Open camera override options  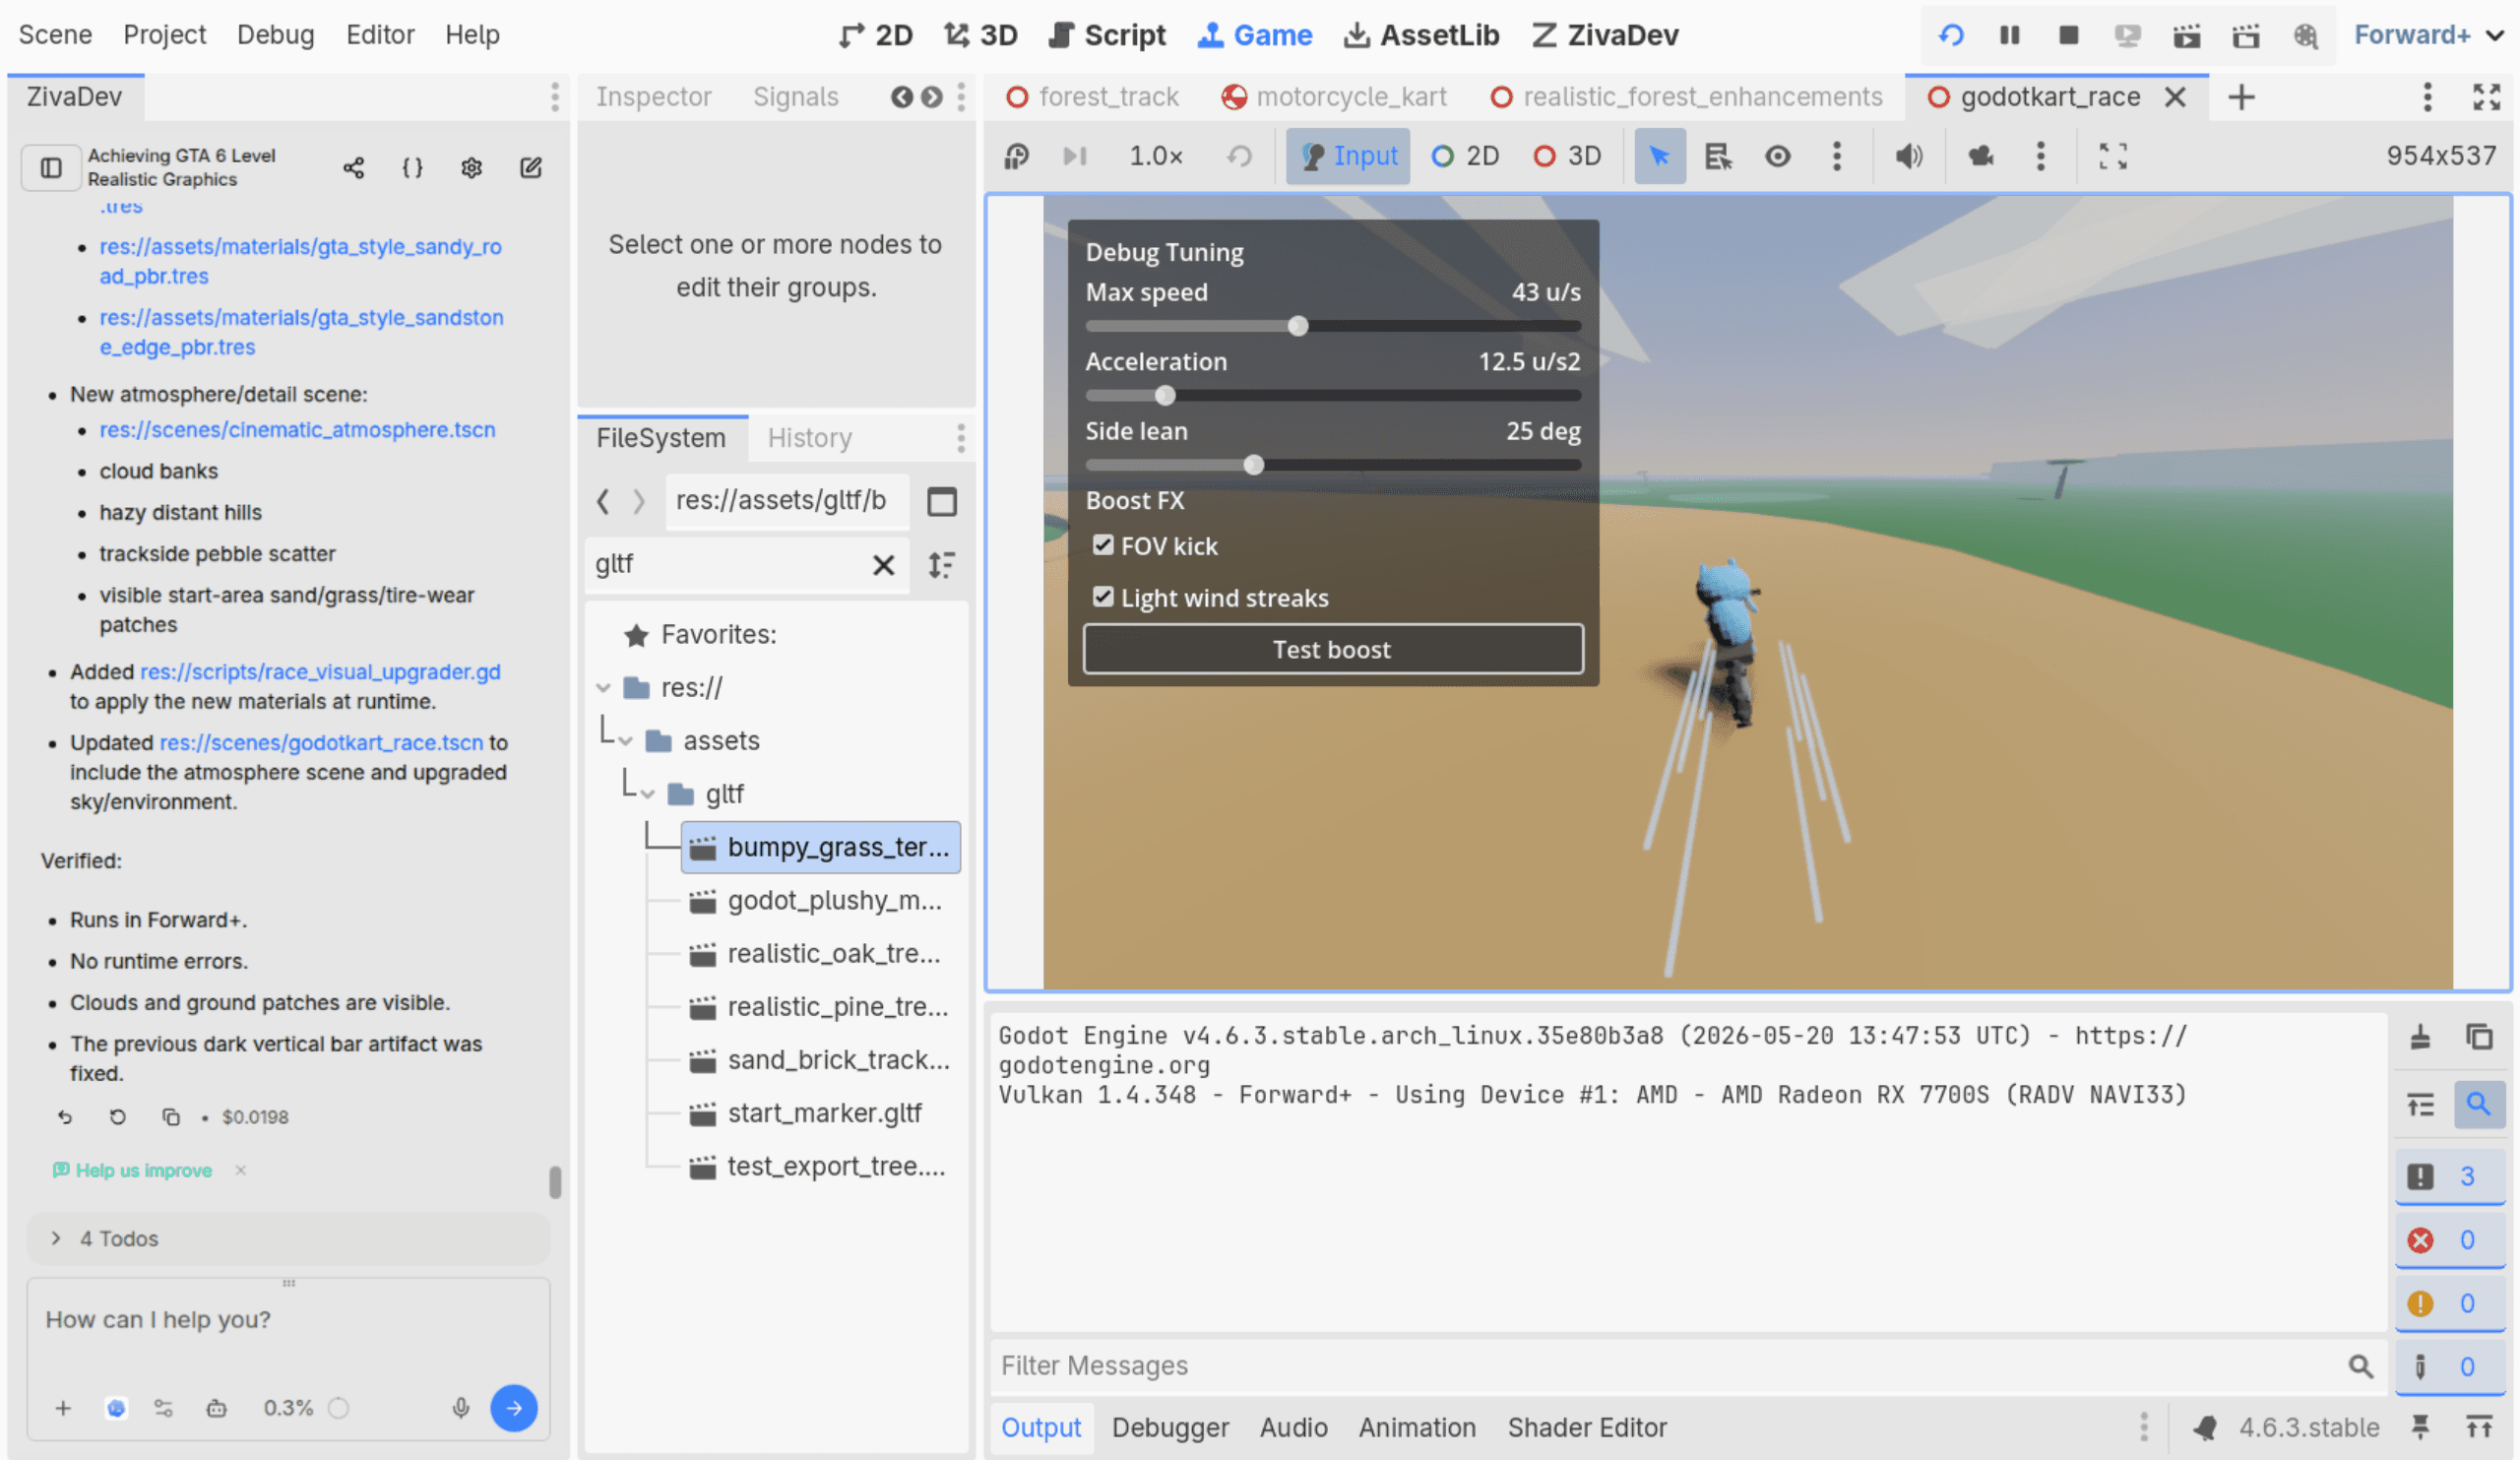coord(2040,156)
